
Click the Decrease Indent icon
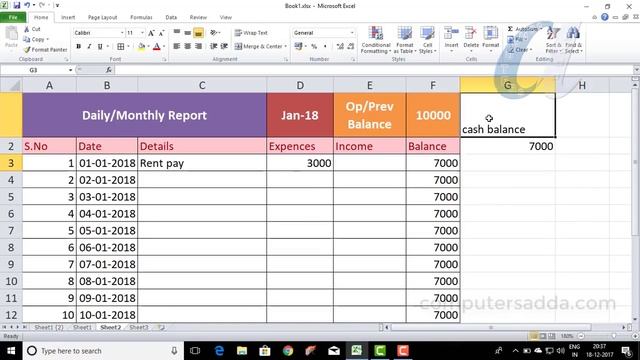[213, 47]
